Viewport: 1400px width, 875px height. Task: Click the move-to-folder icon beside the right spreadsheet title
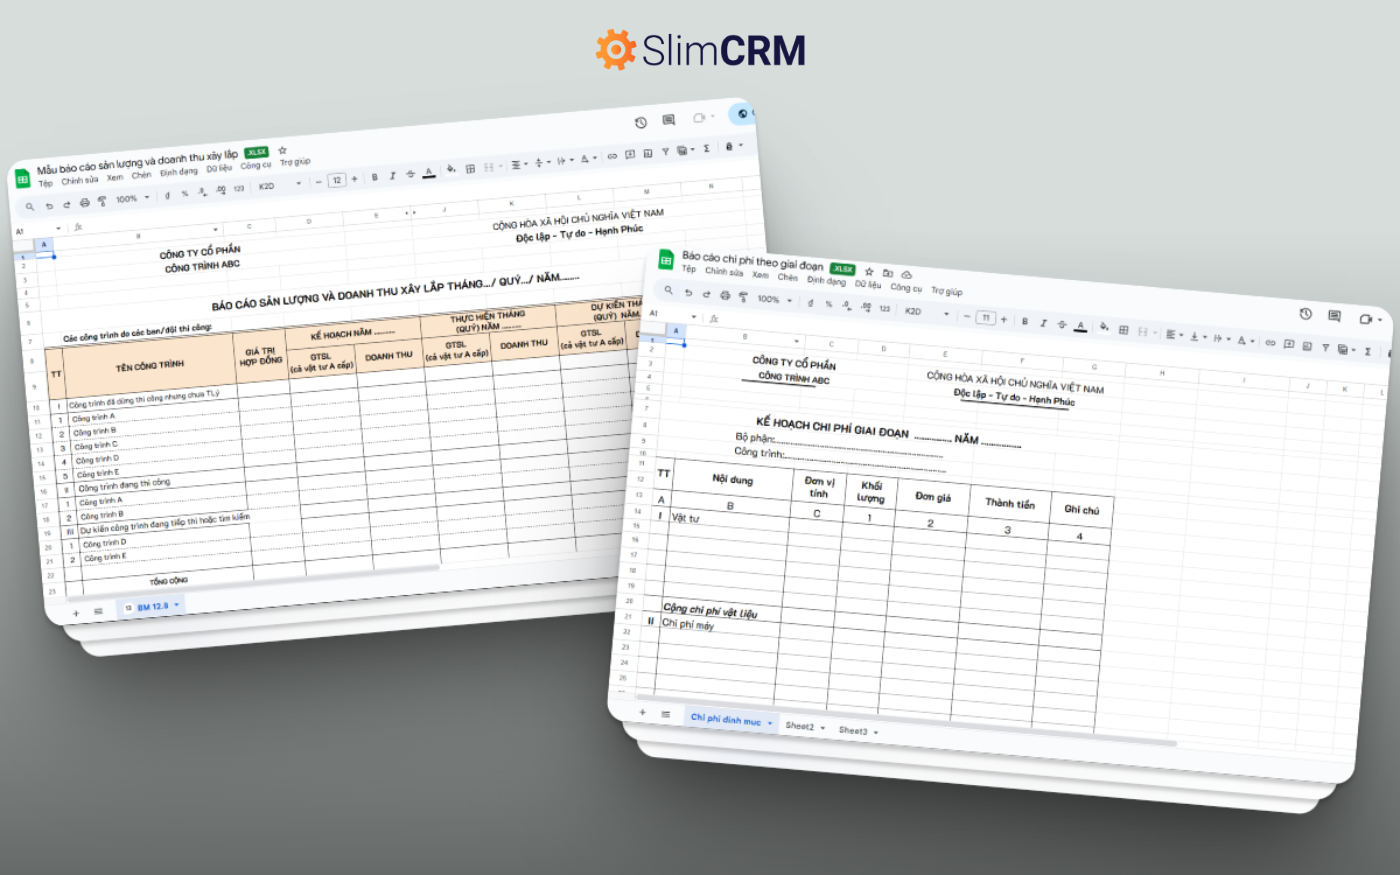(x=887, y=273)
